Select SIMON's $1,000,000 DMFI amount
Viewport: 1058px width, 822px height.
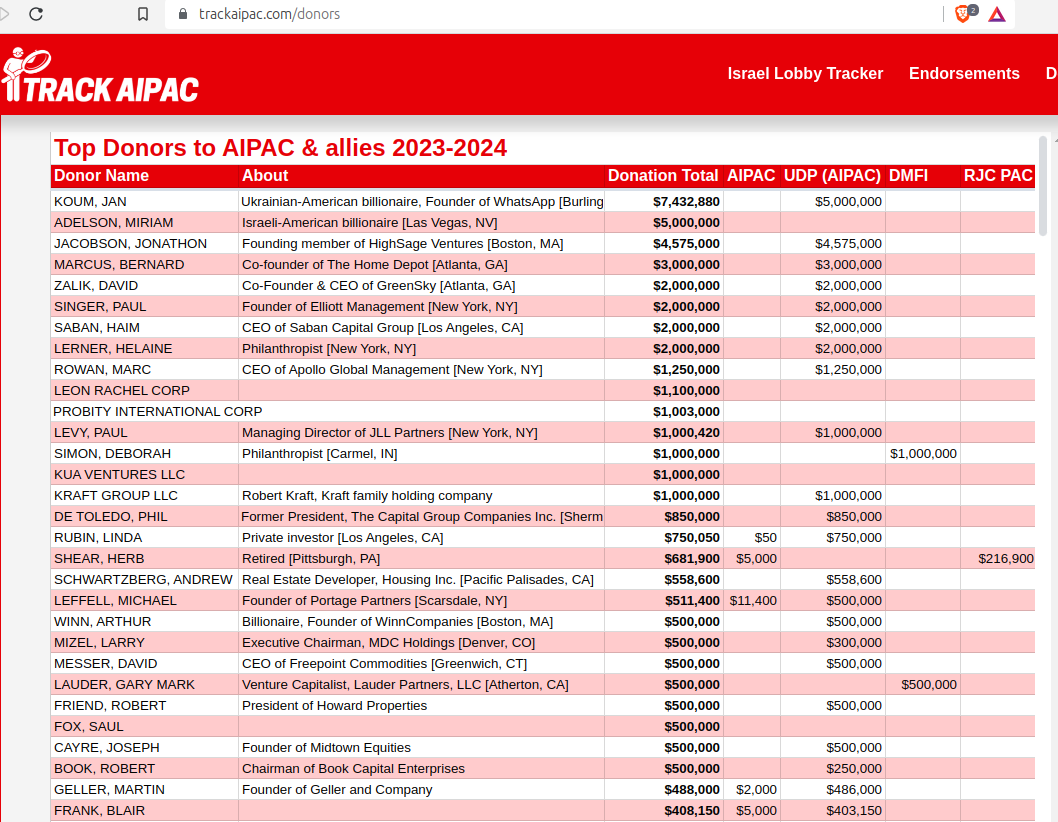(x=923, y=454)
